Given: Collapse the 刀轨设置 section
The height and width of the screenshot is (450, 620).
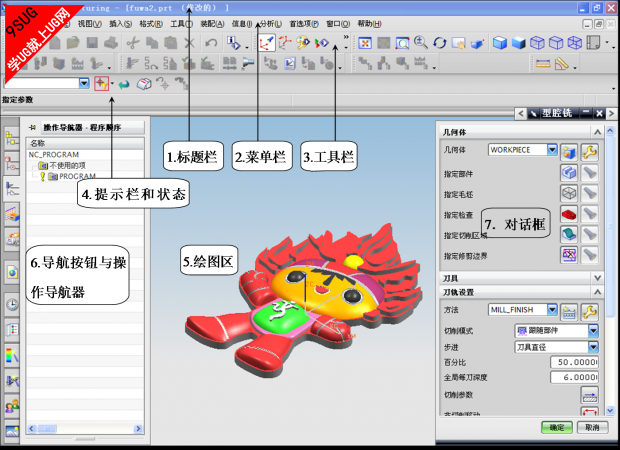Looking at the screenshot, I should pyautogui.click(x=597, y=292).
